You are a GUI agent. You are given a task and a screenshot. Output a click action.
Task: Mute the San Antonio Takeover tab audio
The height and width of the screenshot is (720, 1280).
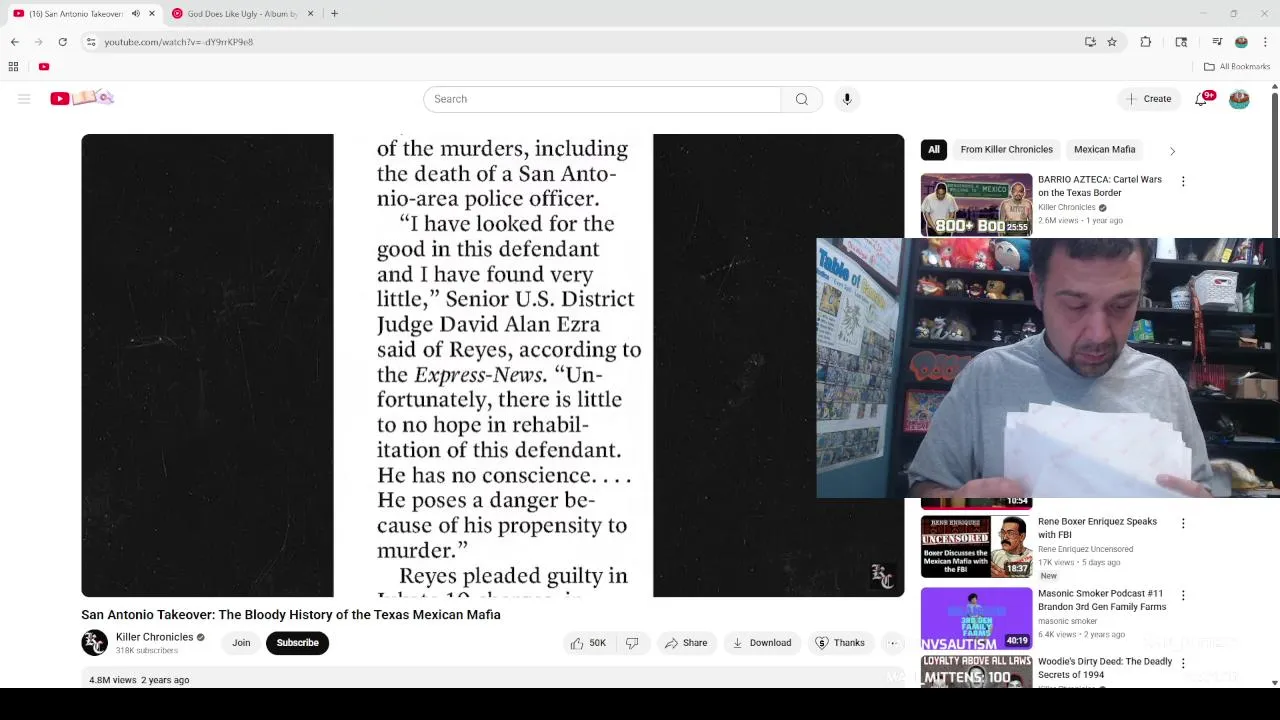pyautogui.click(x=136, y=14)
